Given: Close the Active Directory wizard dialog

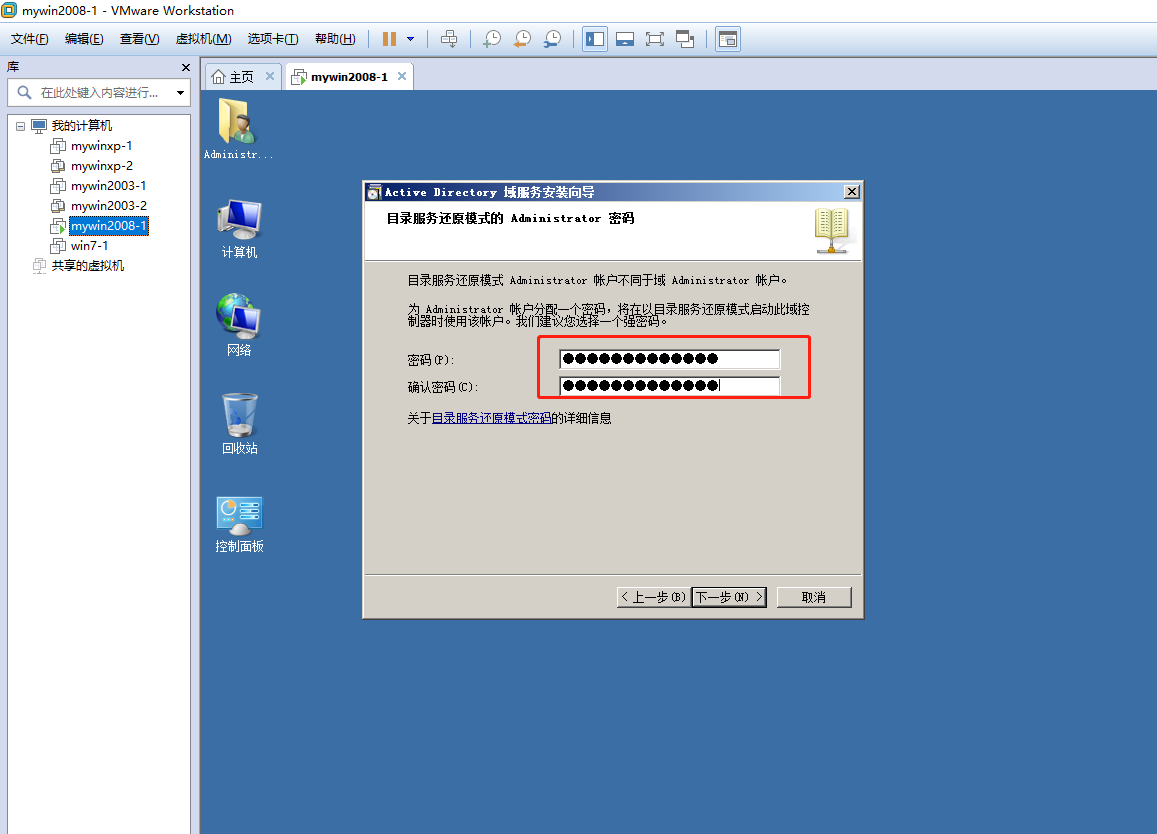Looking at the screenshot, I should click(852, 192).
